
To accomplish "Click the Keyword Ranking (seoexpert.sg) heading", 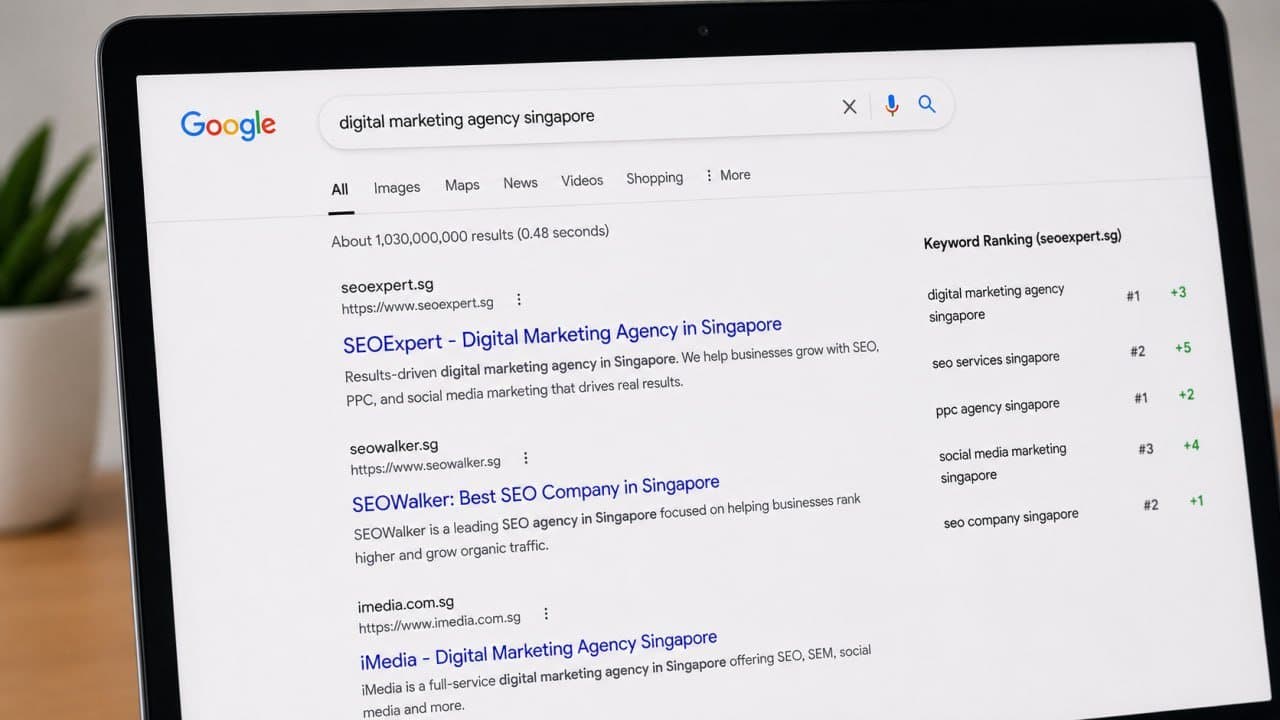I will tap(1022, 239).
